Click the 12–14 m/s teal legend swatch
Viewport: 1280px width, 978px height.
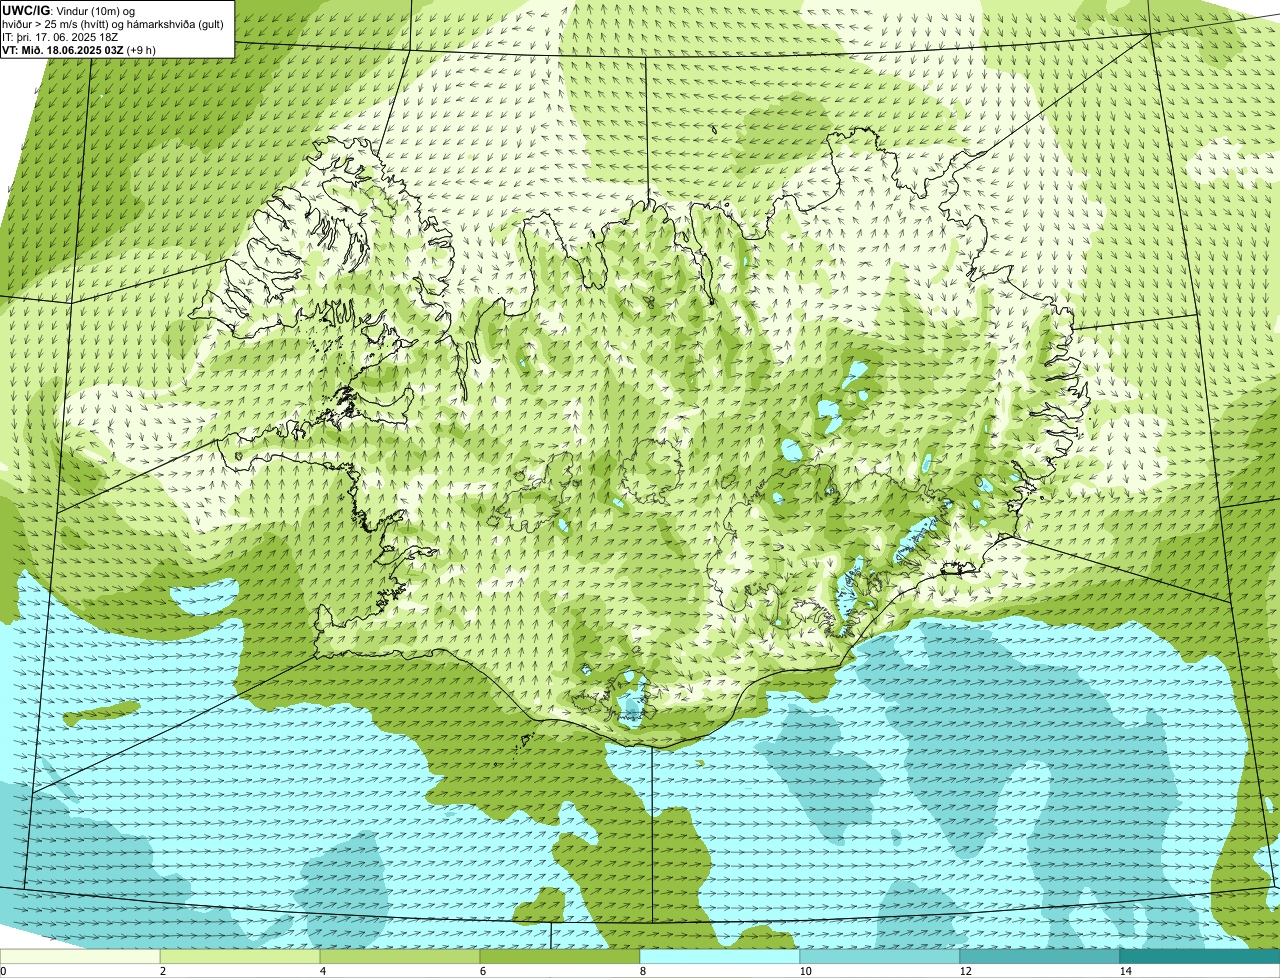tap(1040, 956)
